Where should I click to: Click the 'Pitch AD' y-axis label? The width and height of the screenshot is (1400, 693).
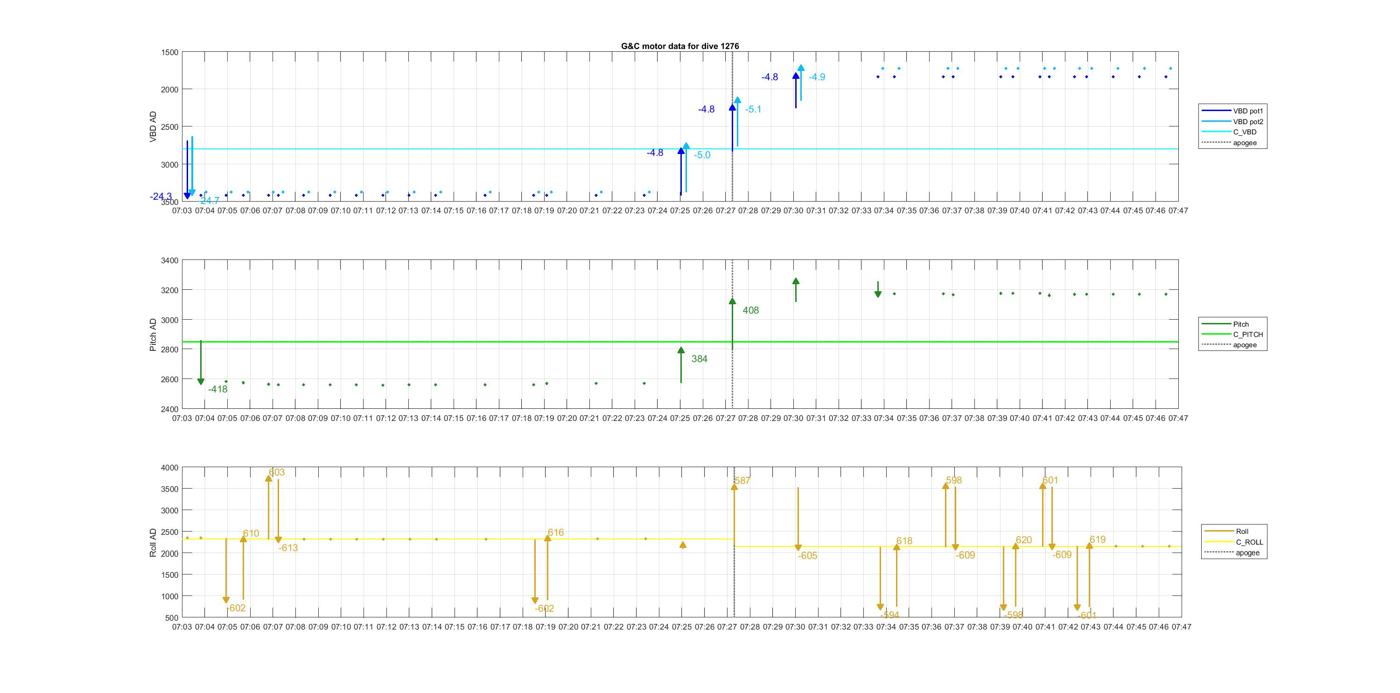(153, 335)
